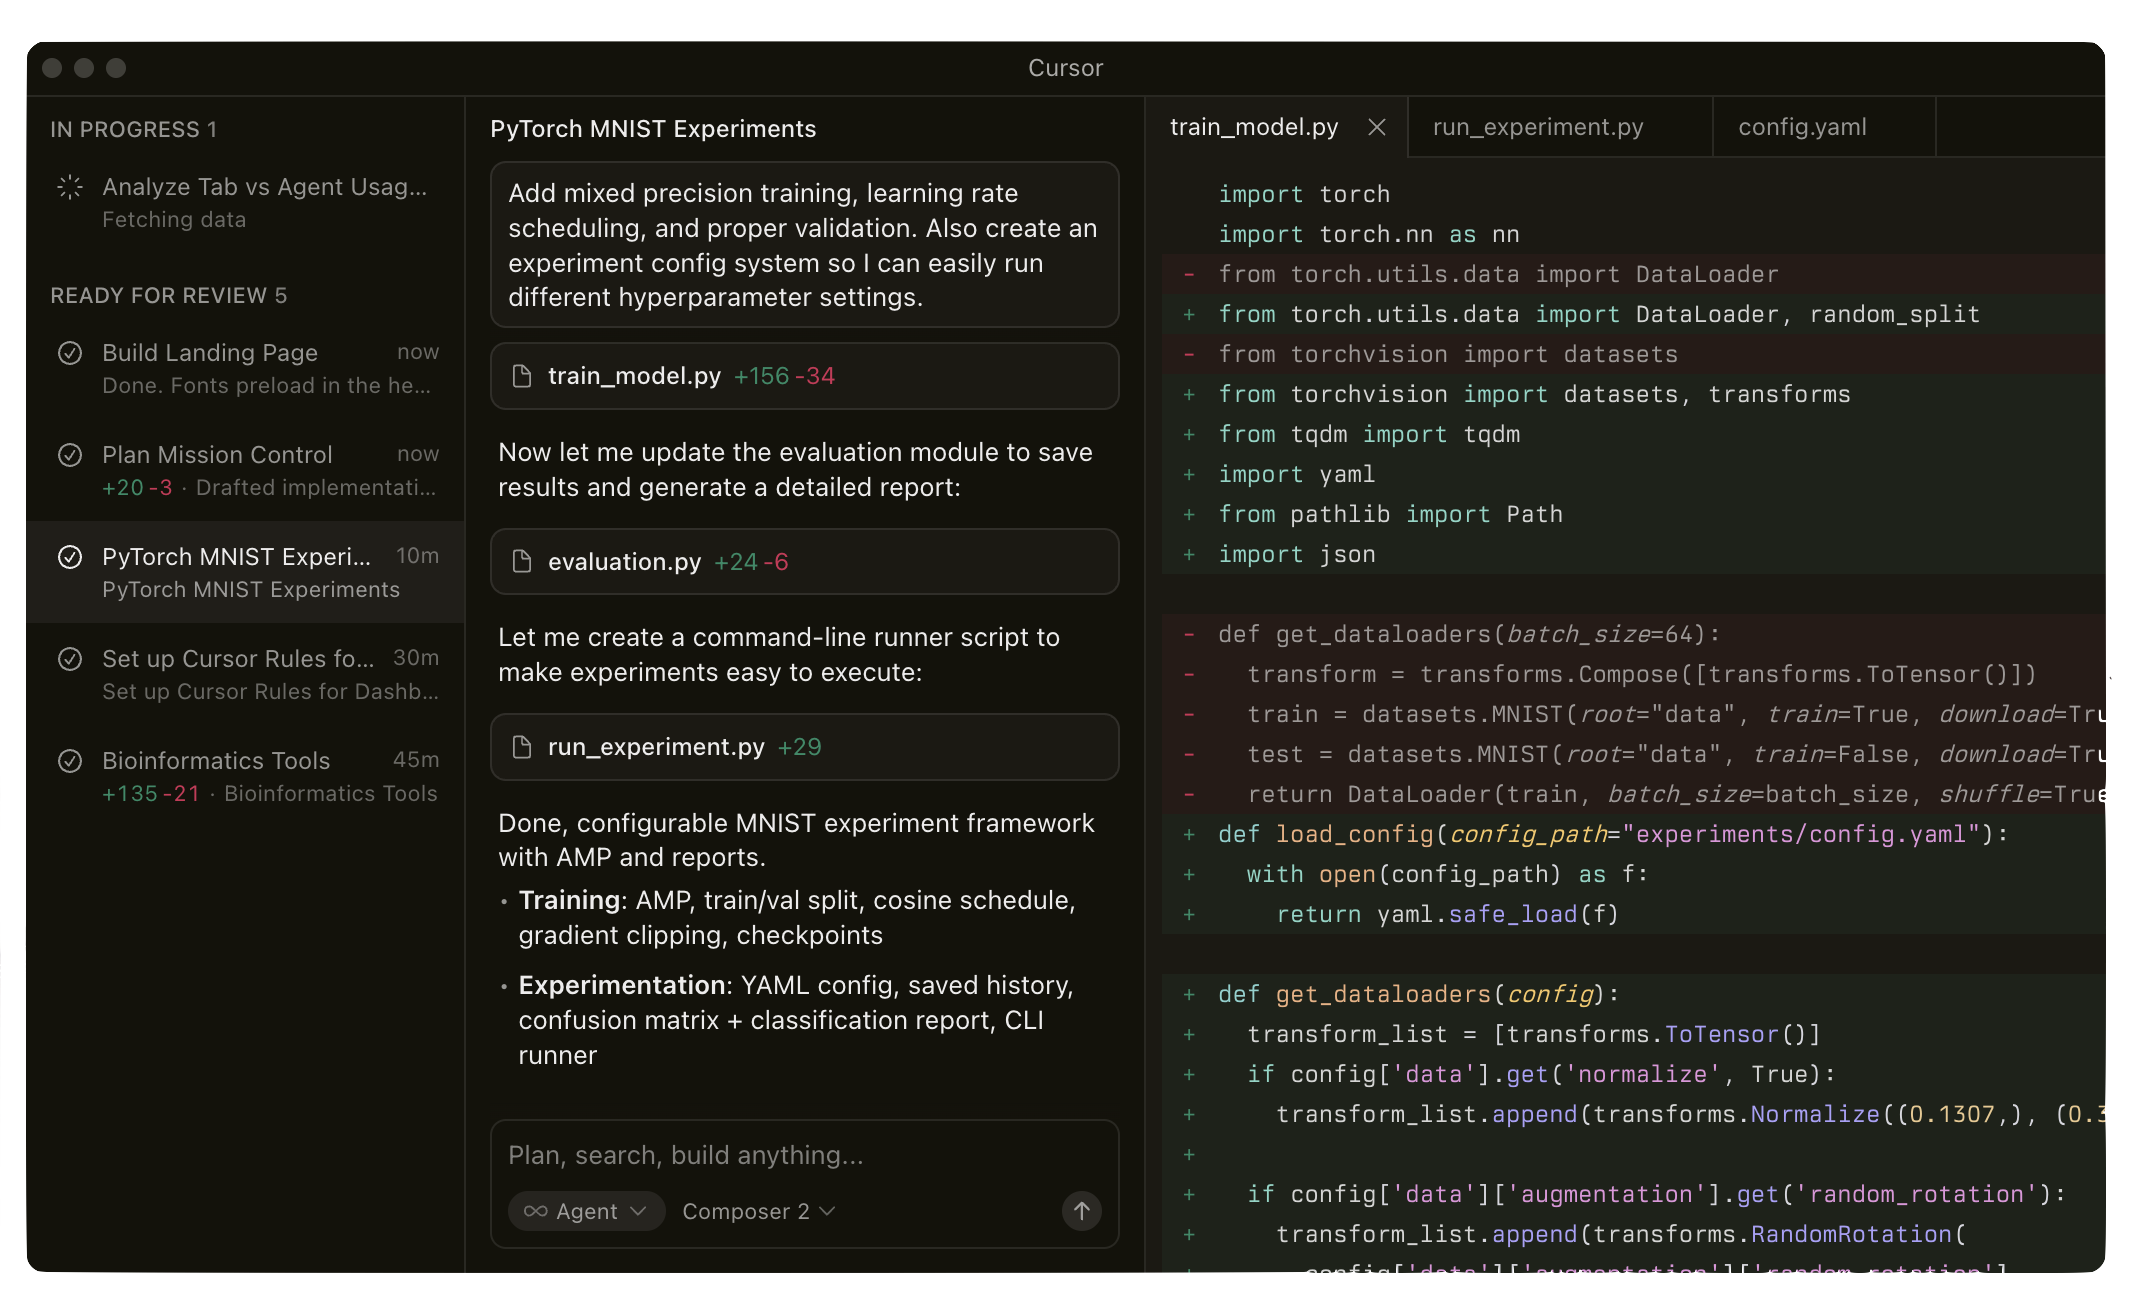Screen dimensions: 2140x1296
Task: Close the train_model.py tab
Action: coord(1377,127)
